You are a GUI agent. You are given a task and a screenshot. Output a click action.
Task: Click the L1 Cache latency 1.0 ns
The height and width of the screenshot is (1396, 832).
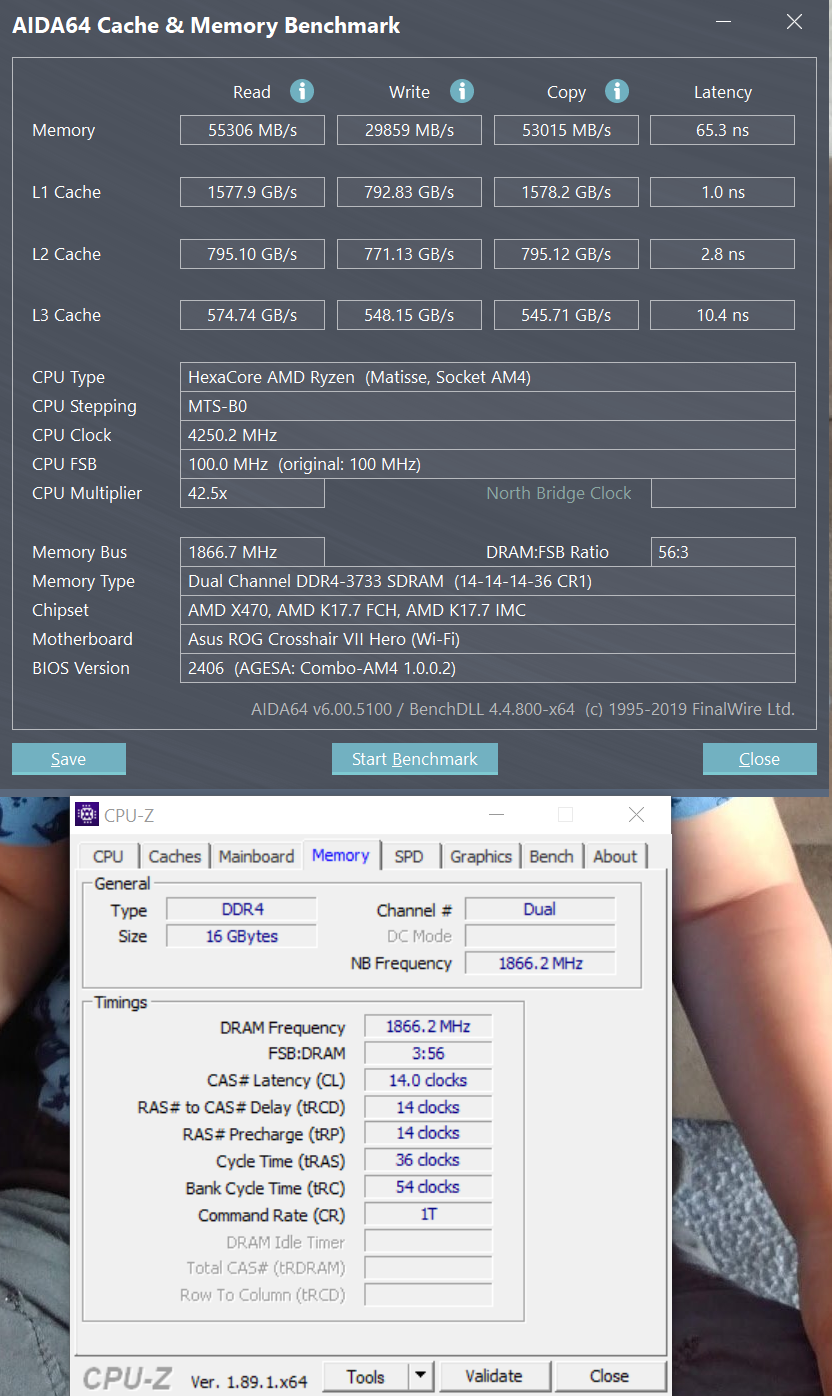[x=722, y=192]
